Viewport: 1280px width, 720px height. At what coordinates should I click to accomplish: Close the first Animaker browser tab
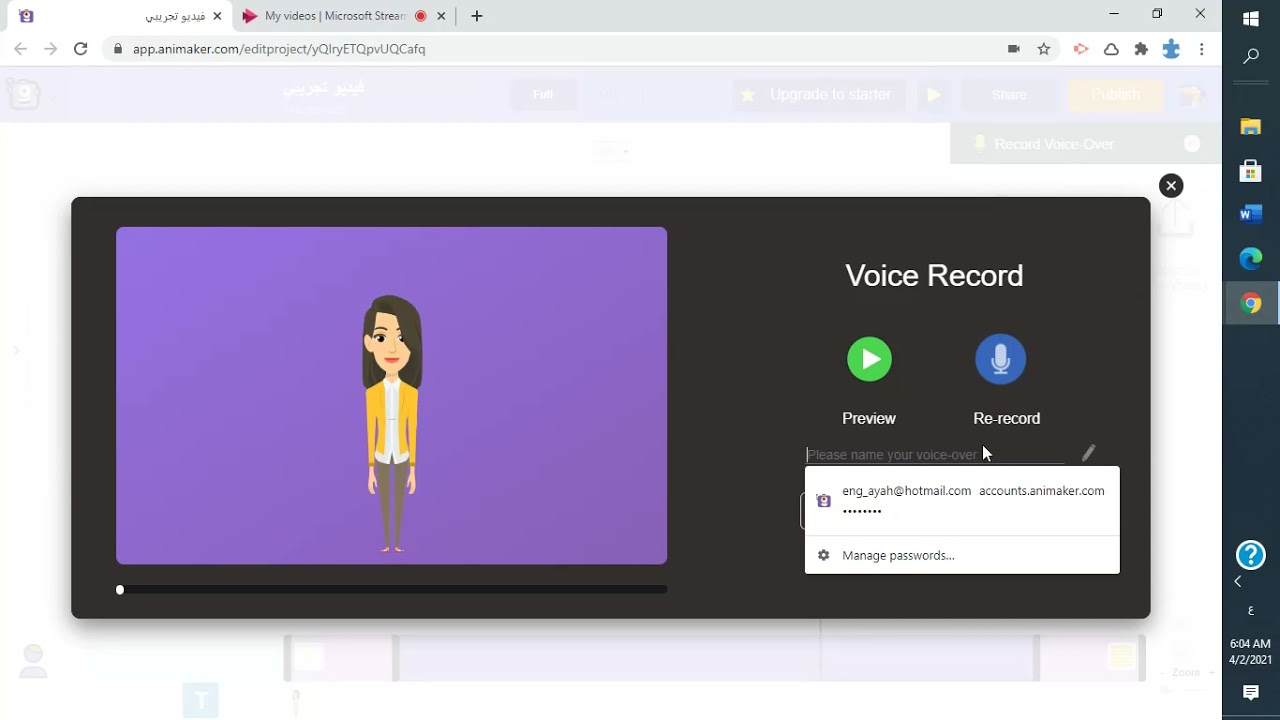click(217, 16)
